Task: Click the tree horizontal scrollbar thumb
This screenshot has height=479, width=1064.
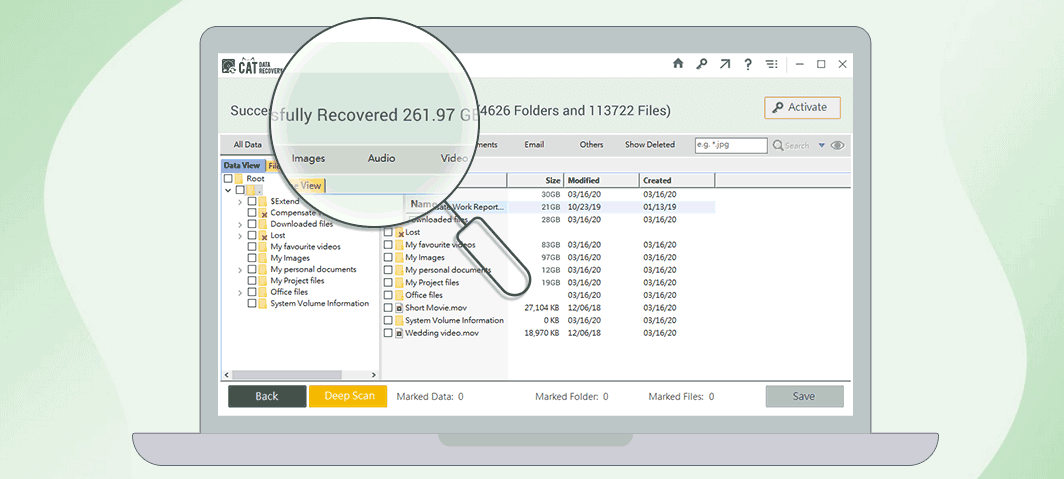Action: pyautogui.click(x=287, y=375)
